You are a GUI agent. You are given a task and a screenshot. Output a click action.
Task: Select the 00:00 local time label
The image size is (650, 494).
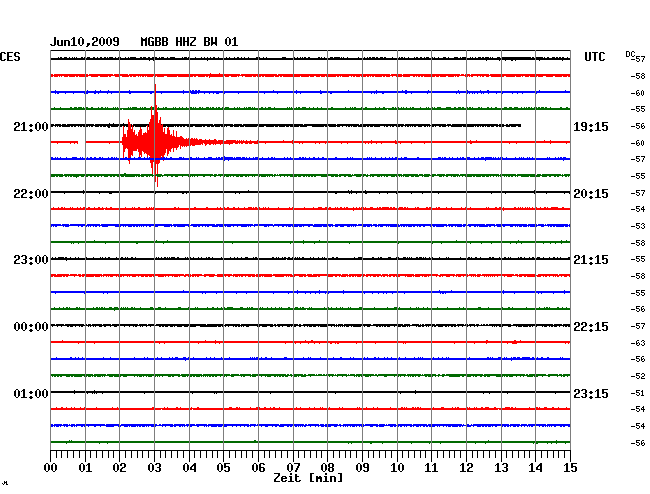[x=31, y=327]
